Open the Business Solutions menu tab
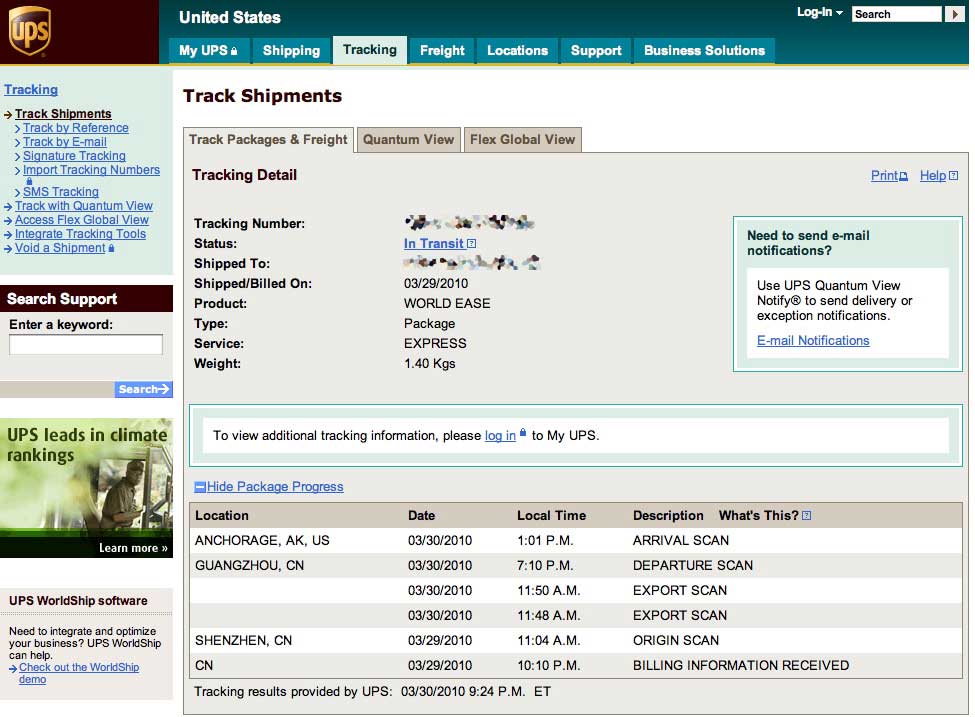 pyautogui.click(x=705, y=50)
